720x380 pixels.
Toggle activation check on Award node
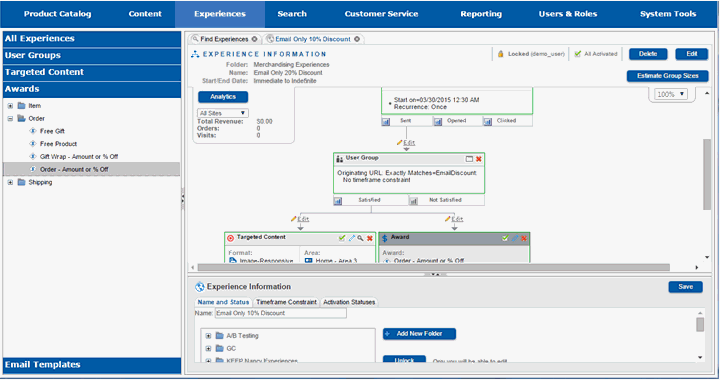click(x=505, y=238)
